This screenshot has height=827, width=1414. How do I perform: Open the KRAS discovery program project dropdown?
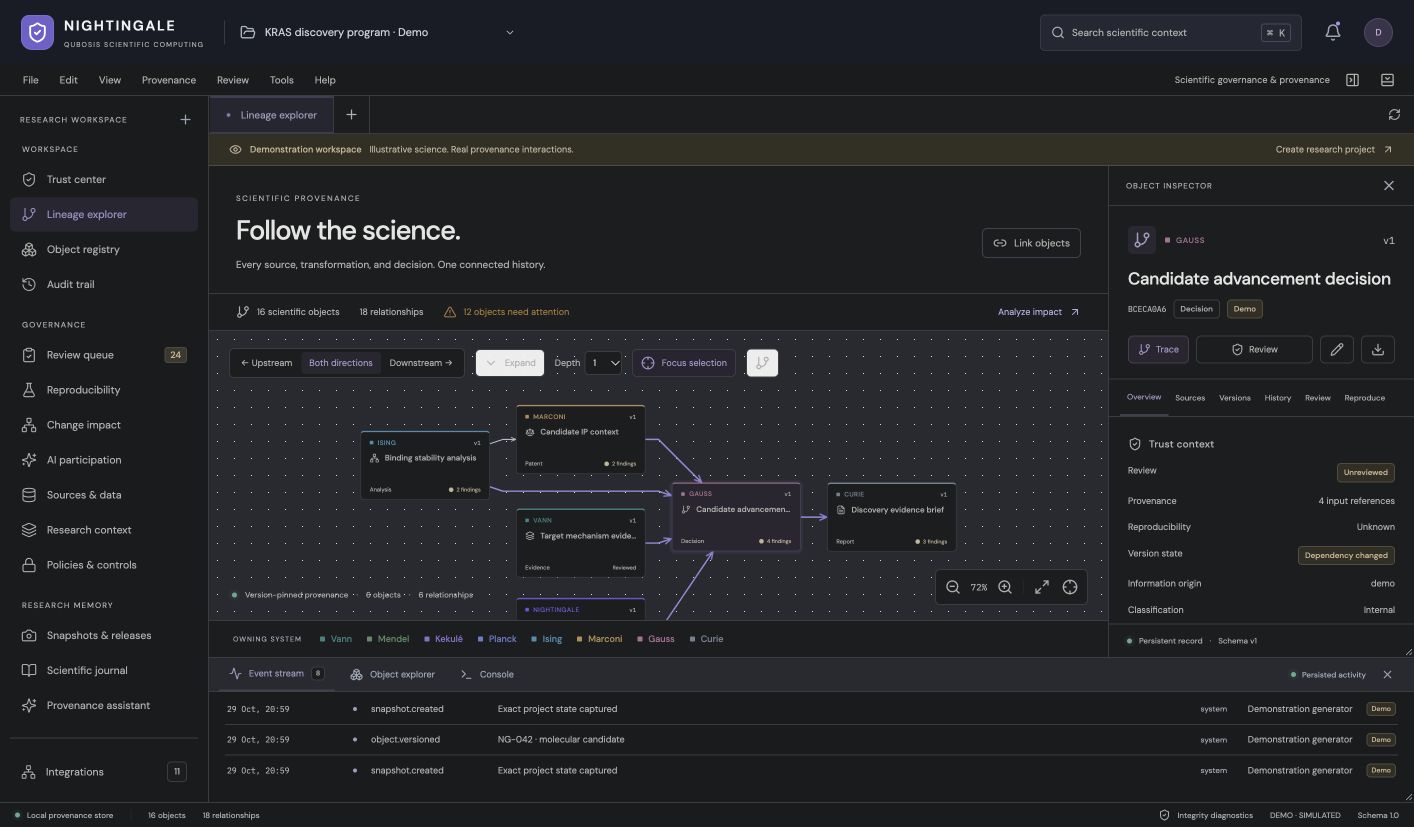(x=378, y=32)
